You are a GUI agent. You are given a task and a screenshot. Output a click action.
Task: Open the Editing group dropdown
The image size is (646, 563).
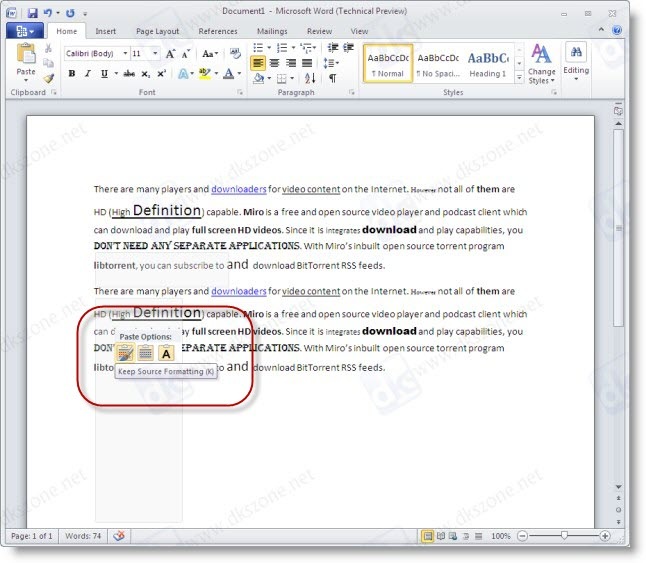pos(576,62)
